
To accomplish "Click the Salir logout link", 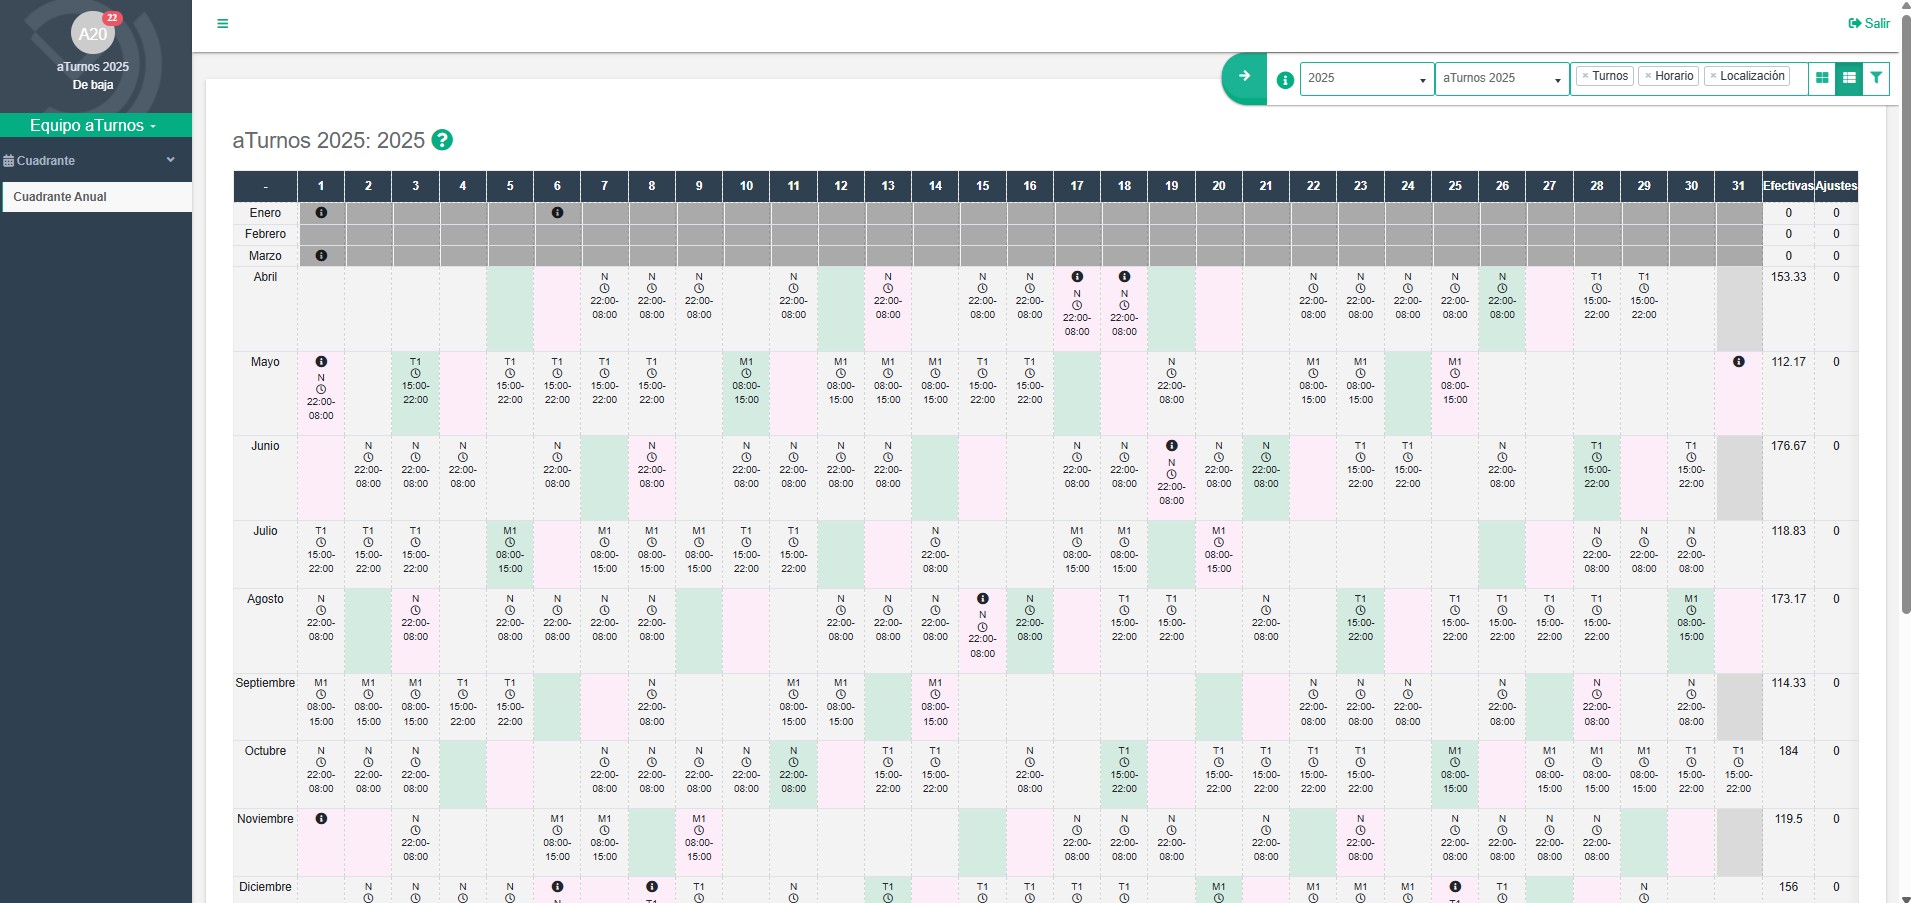I will pos(1868,24).
